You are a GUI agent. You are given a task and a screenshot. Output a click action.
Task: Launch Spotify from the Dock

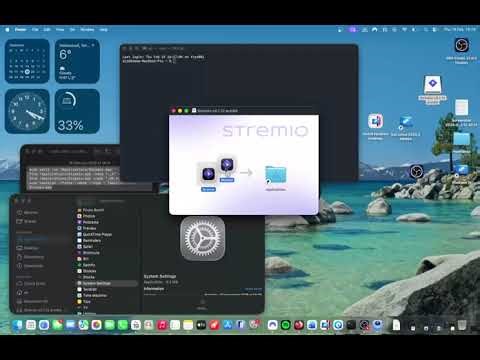[285, 325]
